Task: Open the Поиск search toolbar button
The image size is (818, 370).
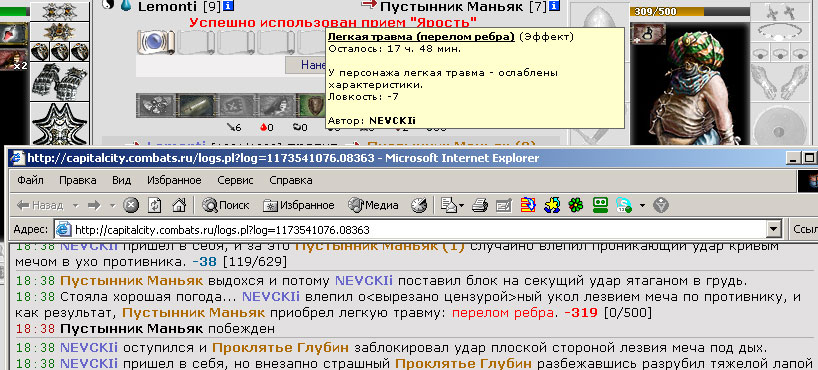Action: point(226,206)
